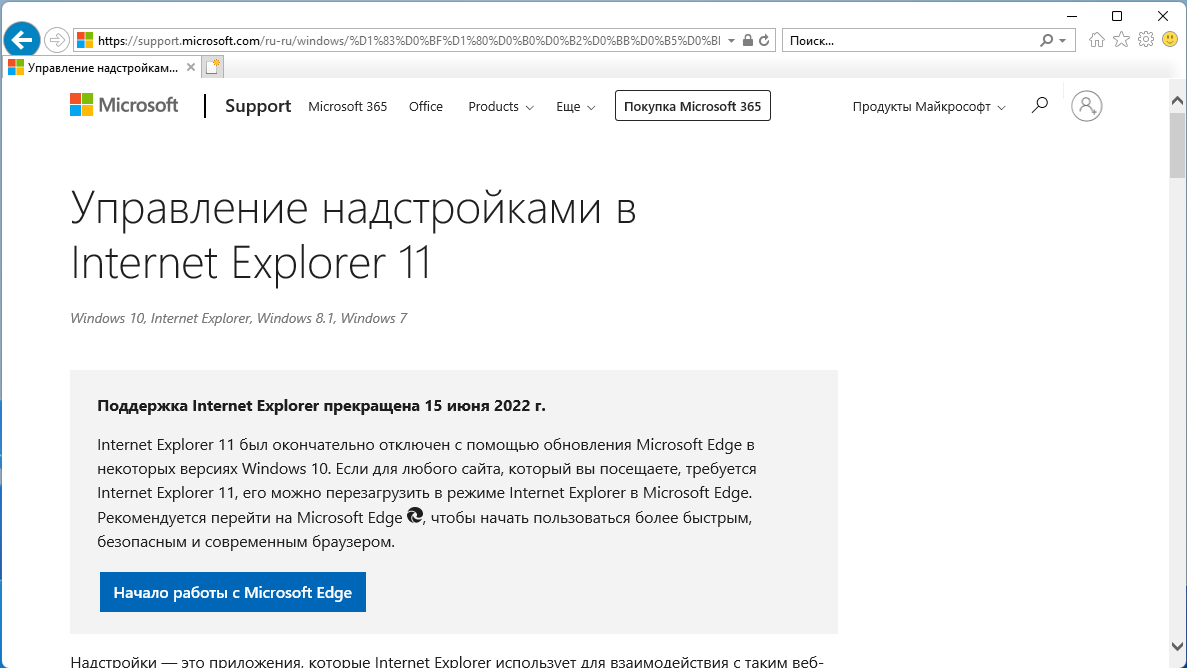The image size is (1187, 668).
Task: Maximize the browser window
Action: [1117, 16]
